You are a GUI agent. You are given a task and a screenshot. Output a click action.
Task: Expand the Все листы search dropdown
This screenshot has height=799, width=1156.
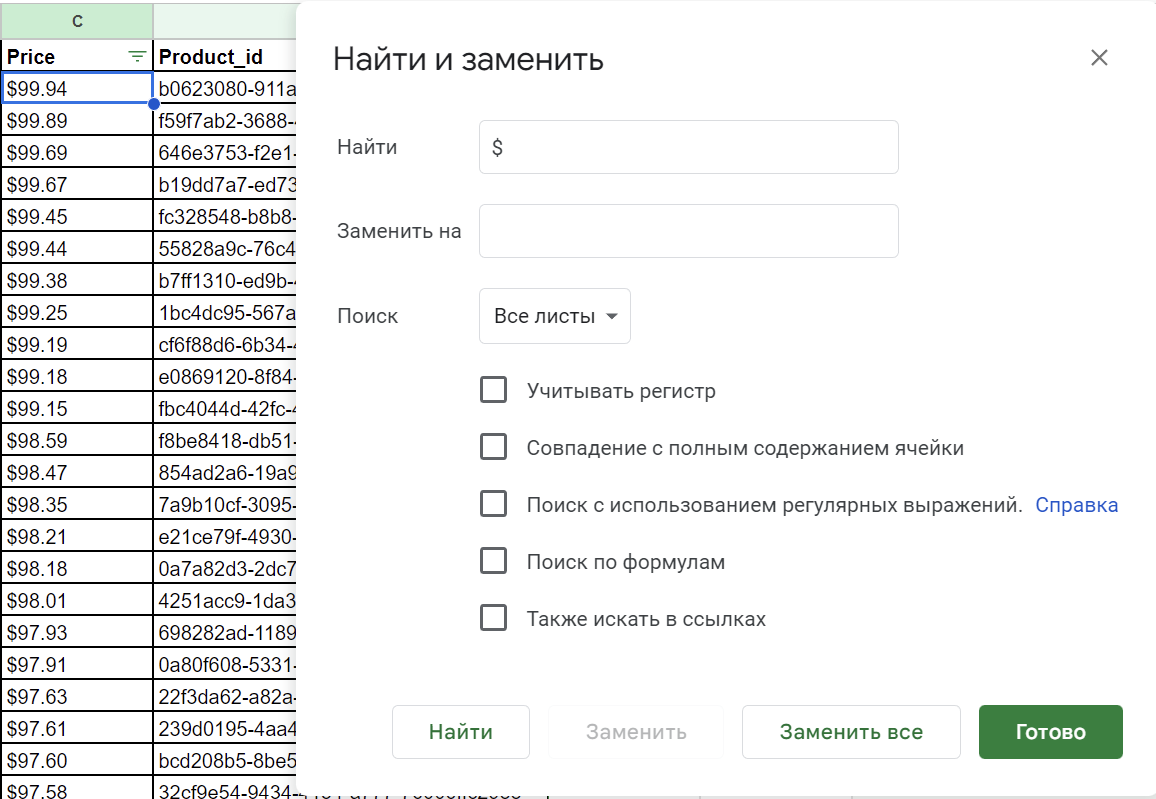pyautogui.click(x=555, y=316)
